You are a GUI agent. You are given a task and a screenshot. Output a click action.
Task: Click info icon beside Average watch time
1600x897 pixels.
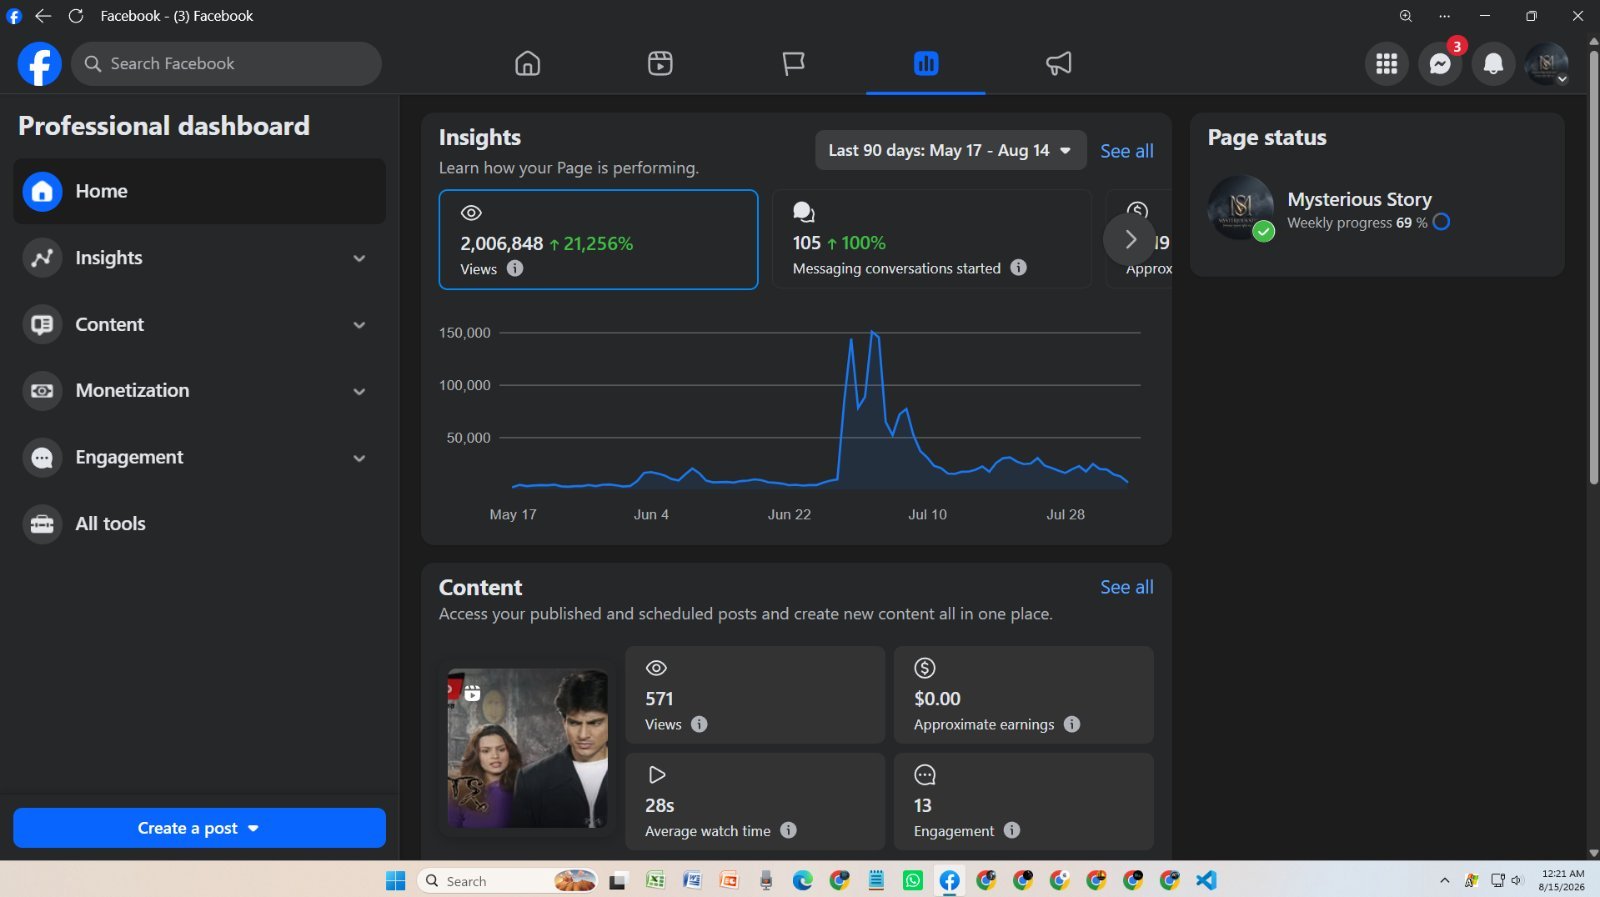pos(788,830)
